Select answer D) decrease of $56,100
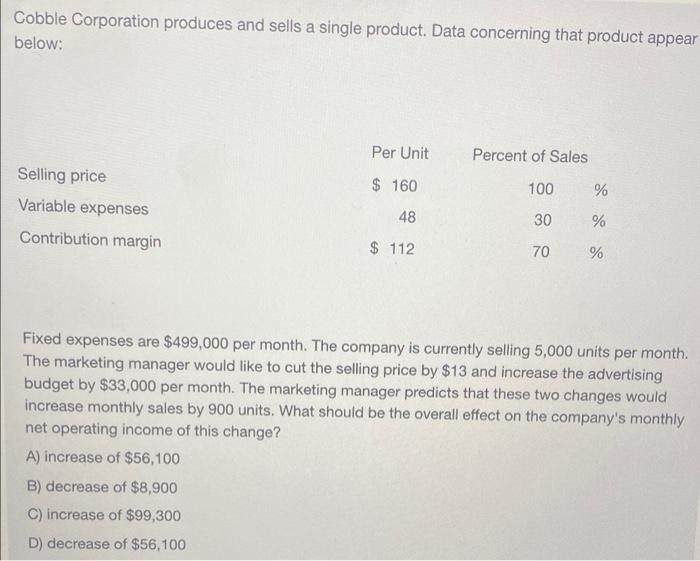The image size is (700, 561). 107,544
